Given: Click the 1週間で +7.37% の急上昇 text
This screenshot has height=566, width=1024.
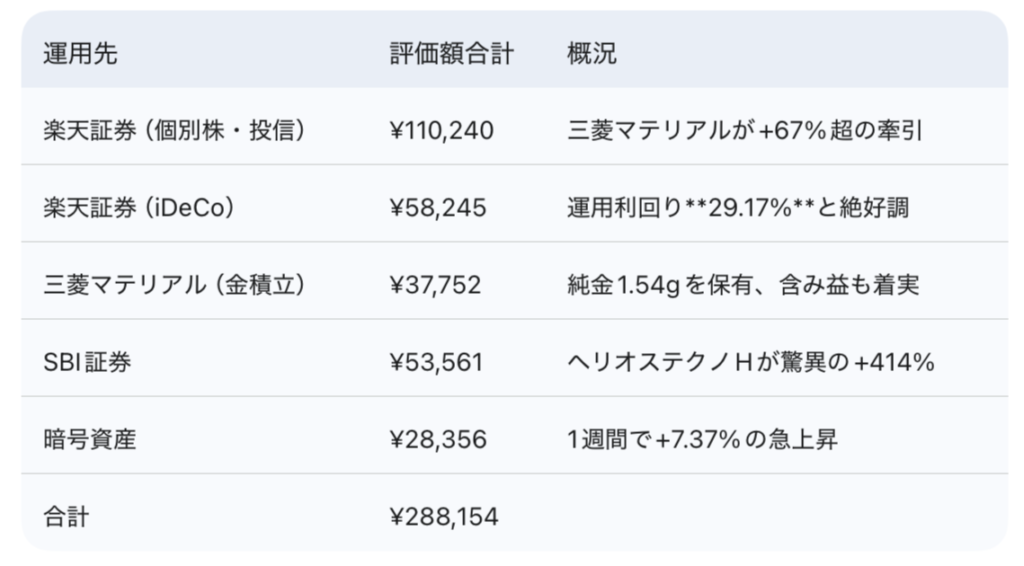Looking at the screenshot, I should [702, 439].
